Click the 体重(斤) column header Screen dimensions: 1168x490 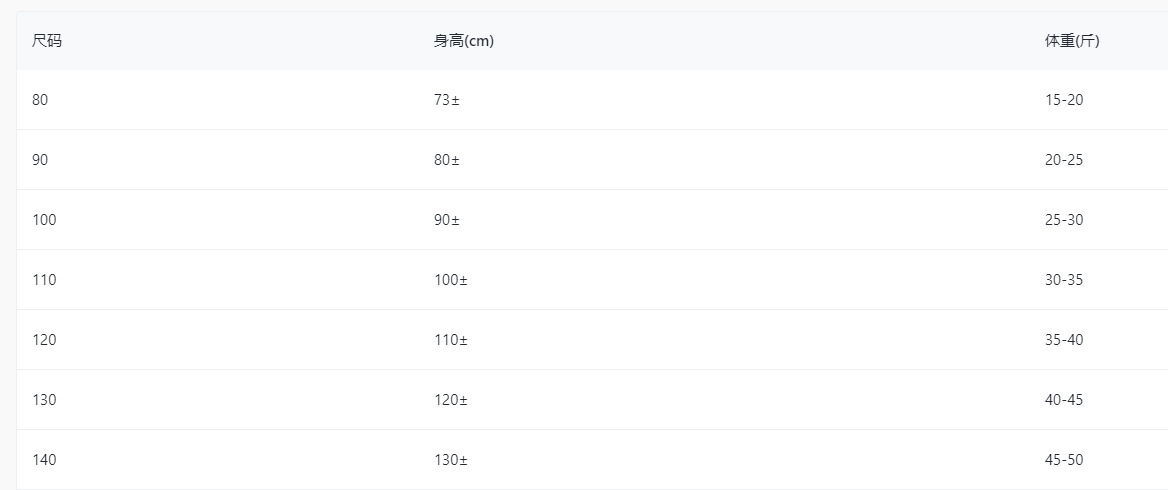(1072, 41)
